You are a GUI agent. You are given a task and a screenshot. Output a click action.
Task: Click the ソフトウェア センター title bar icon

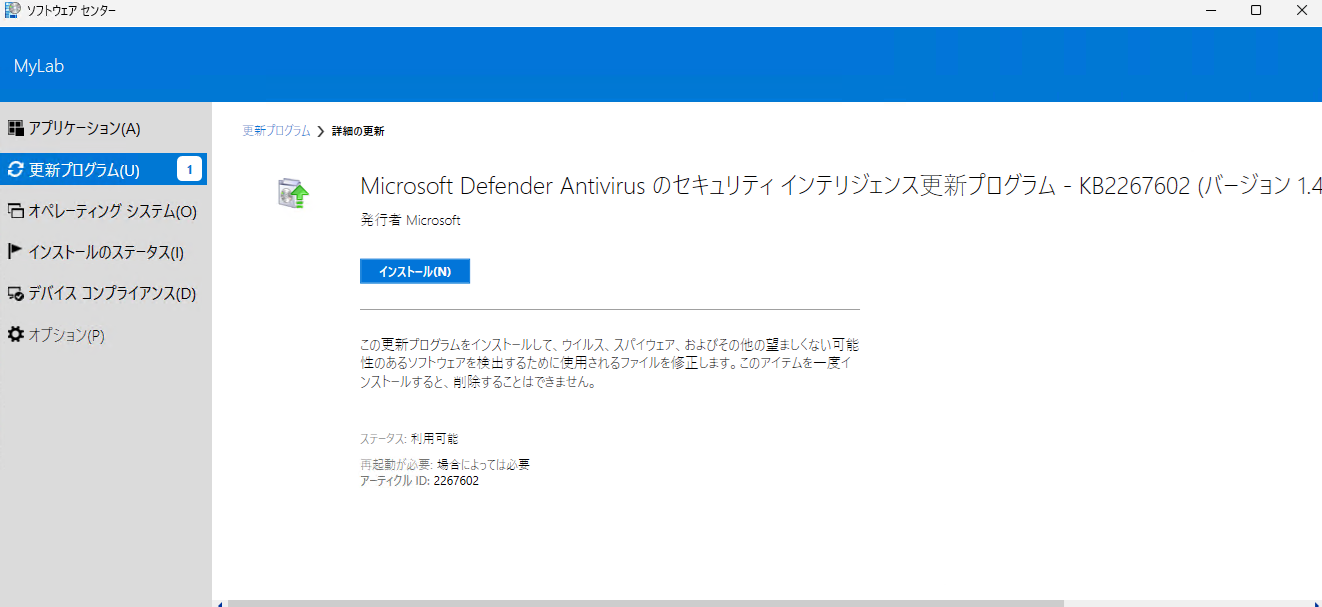pos(12,10)
